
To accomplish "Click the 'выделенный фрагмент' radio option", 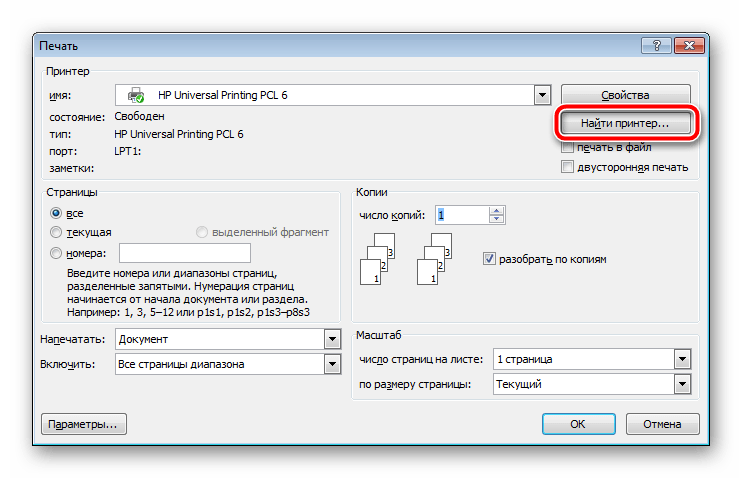I will pyautogui.click(x=202, y=232).
